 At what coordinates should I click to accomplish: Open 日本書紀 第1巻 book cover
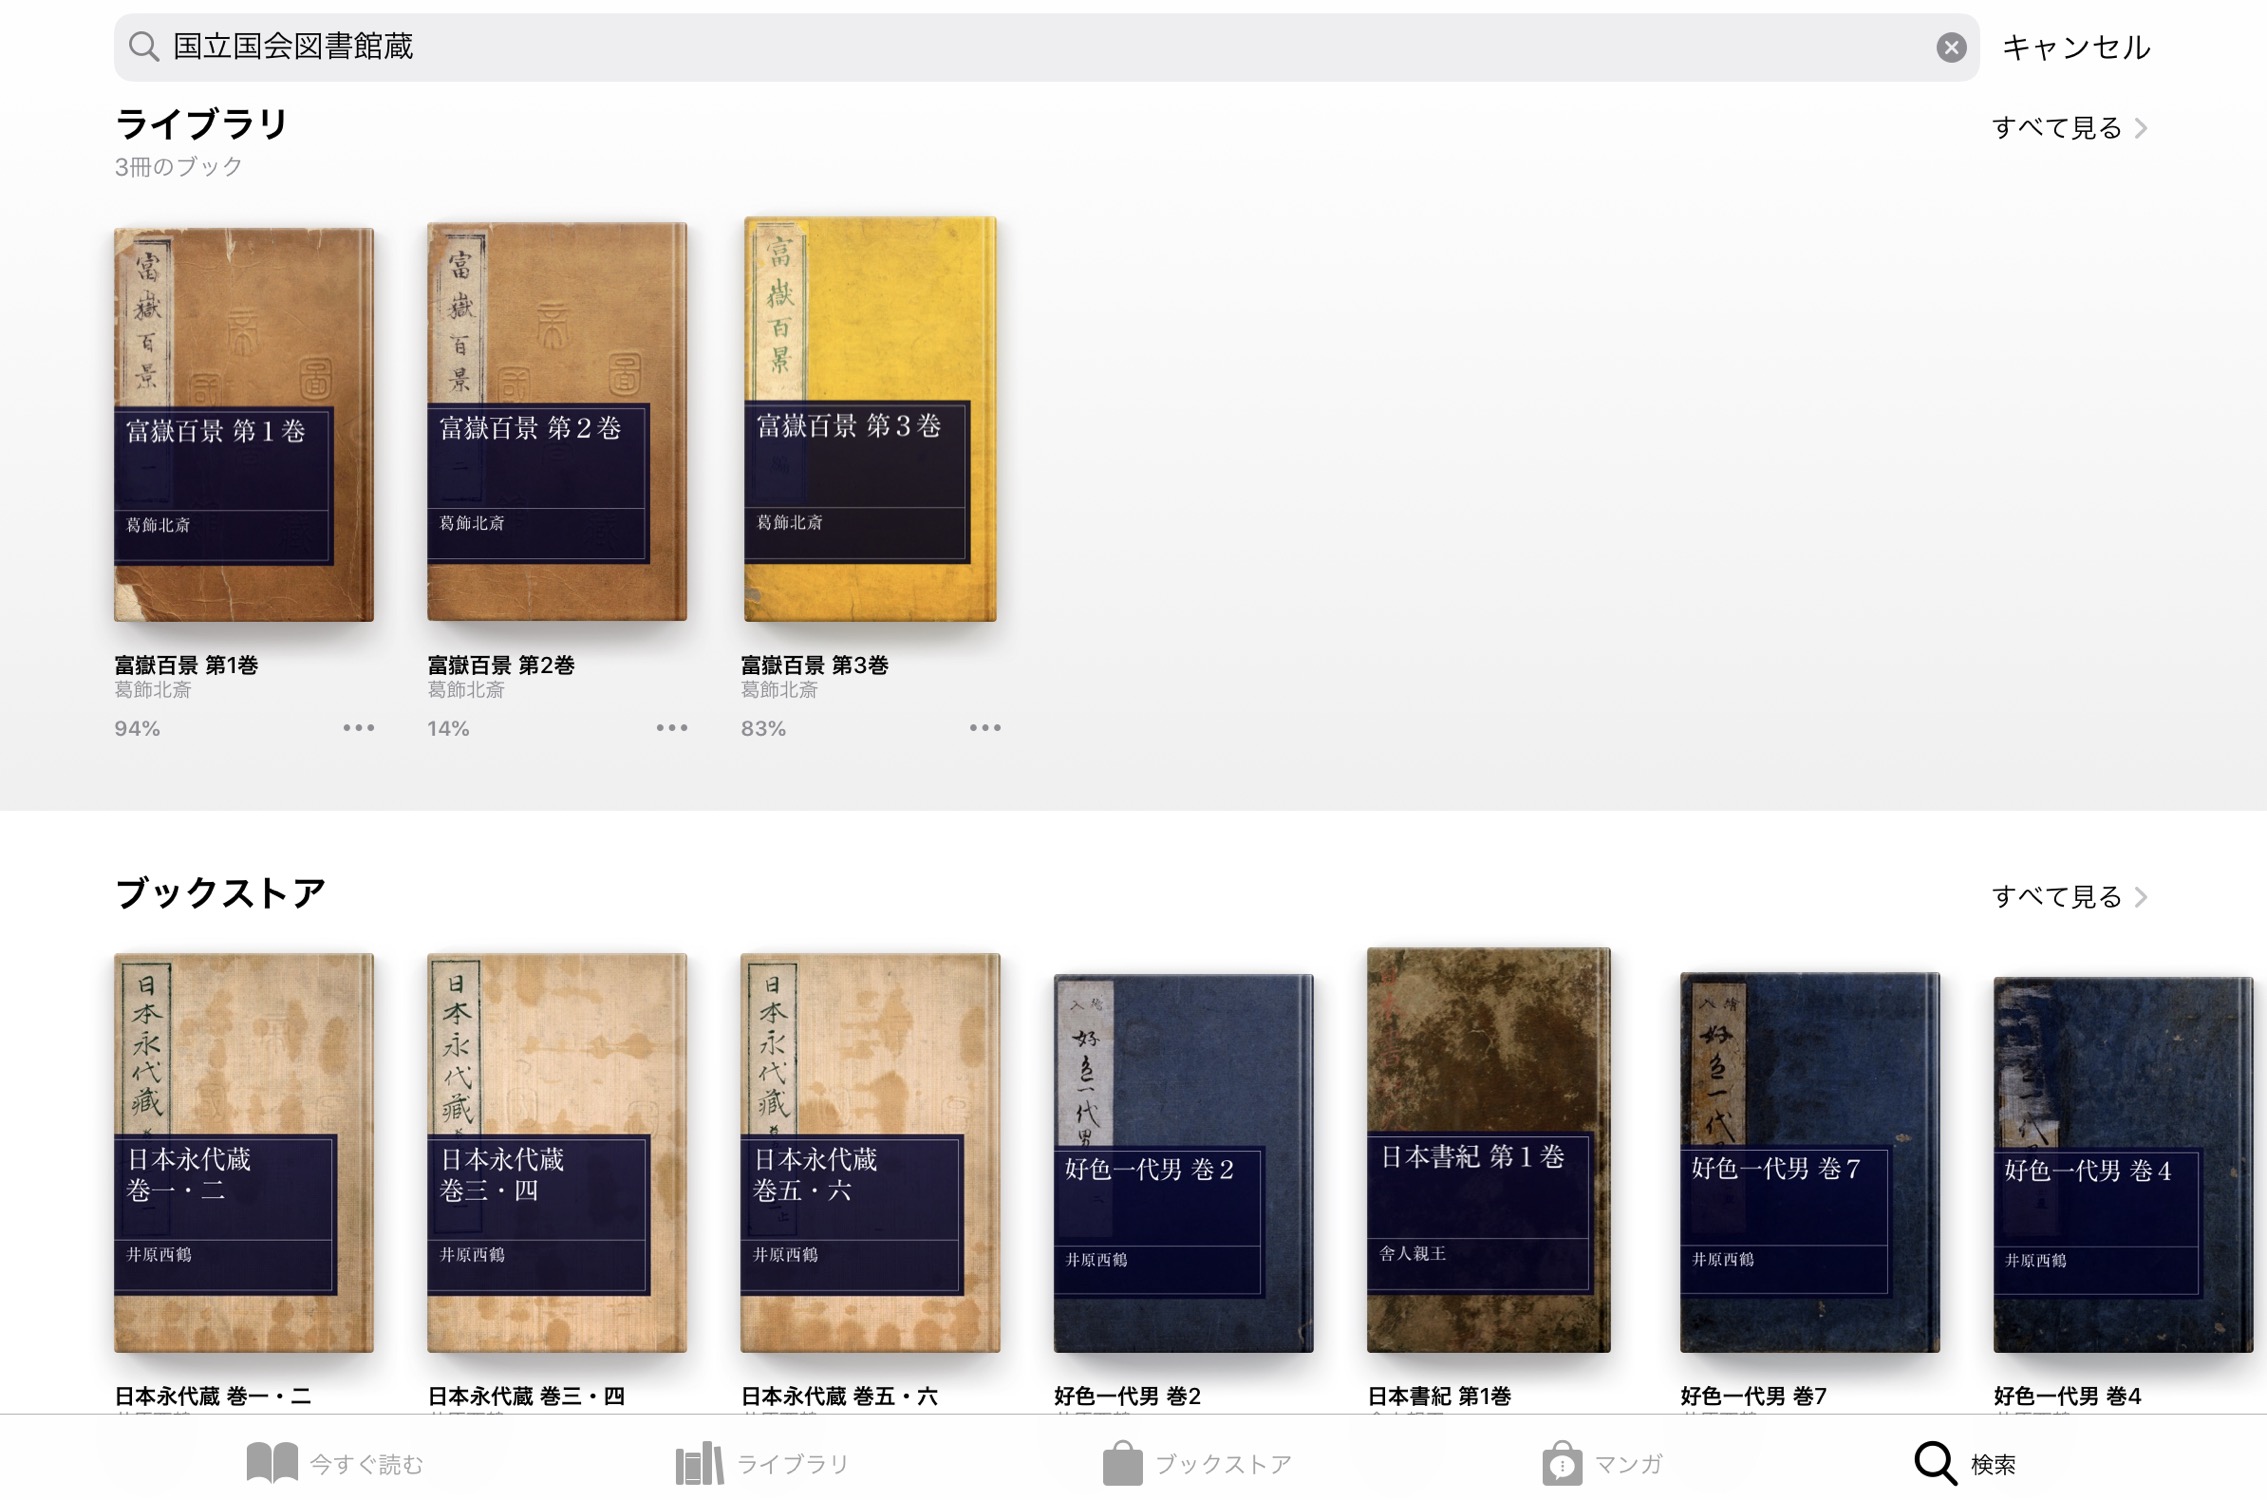[x=1488, y=1150]
